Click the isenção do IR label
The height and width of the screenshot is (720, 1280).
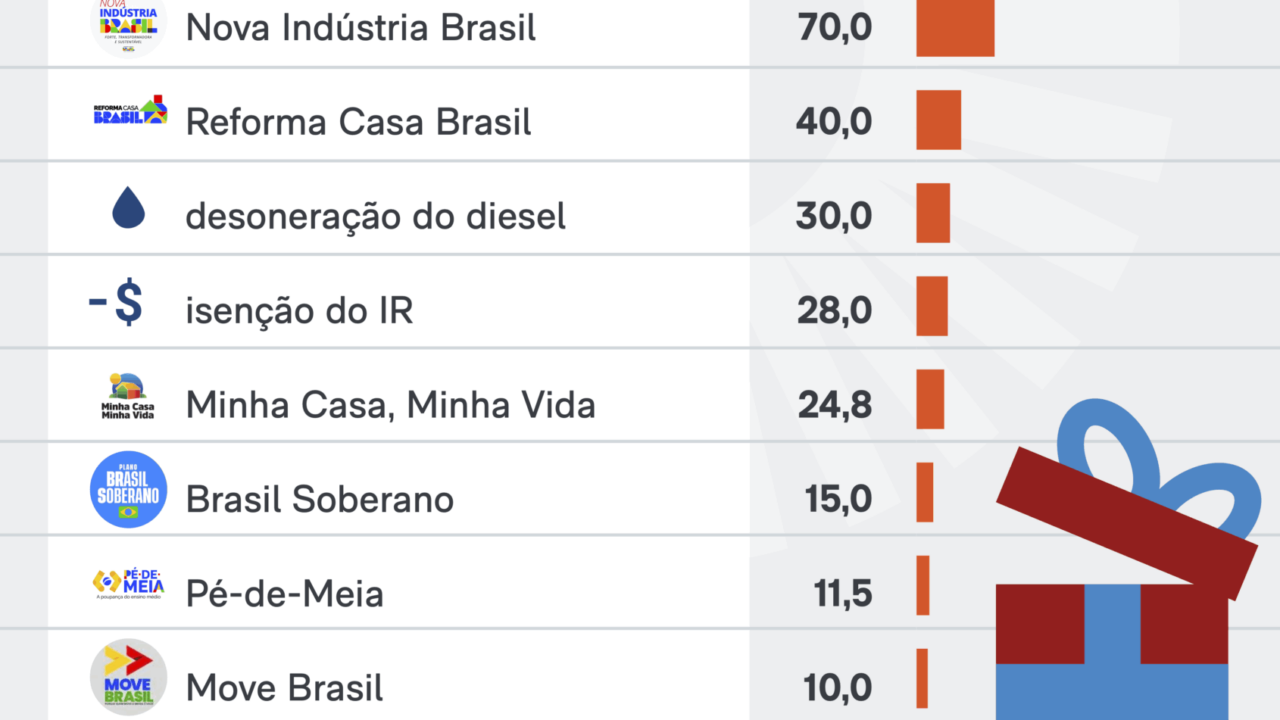click(x=299, y=311)
